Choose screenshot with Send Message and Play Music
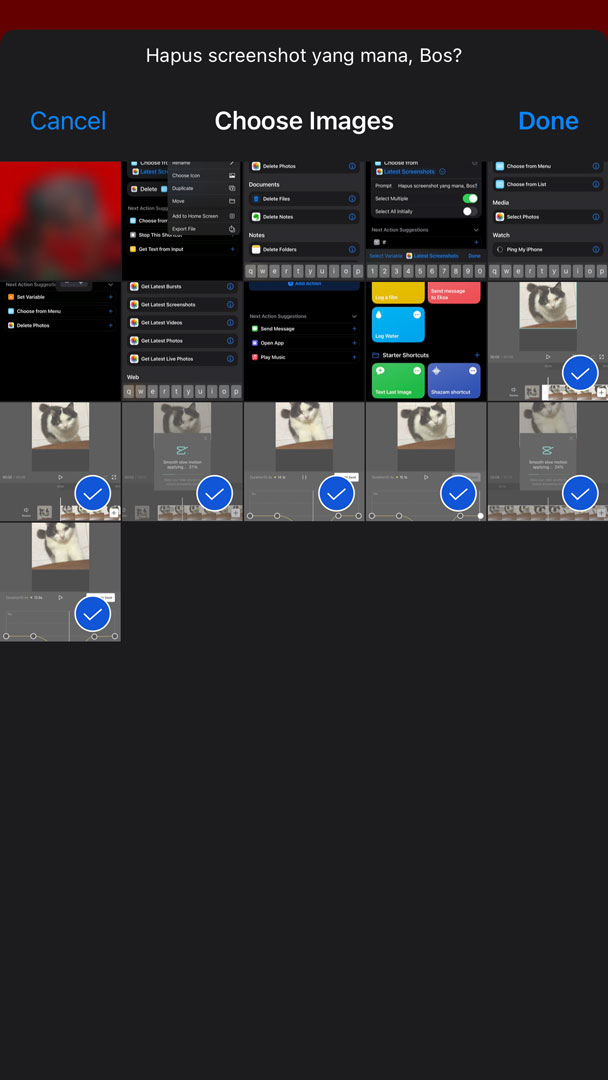Image resolution: width=608 pixels, height=1080 pixels. [x=304, y=340]
